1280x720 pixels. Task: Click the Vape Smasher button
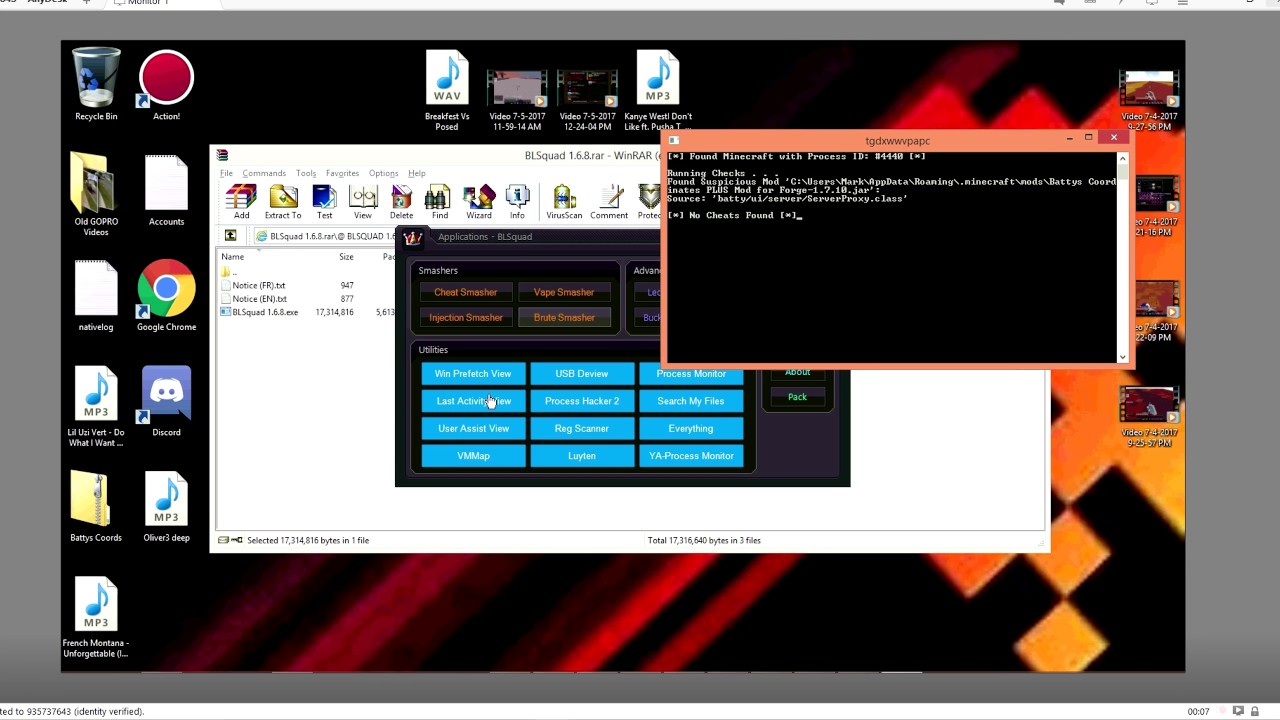(564, 292)
